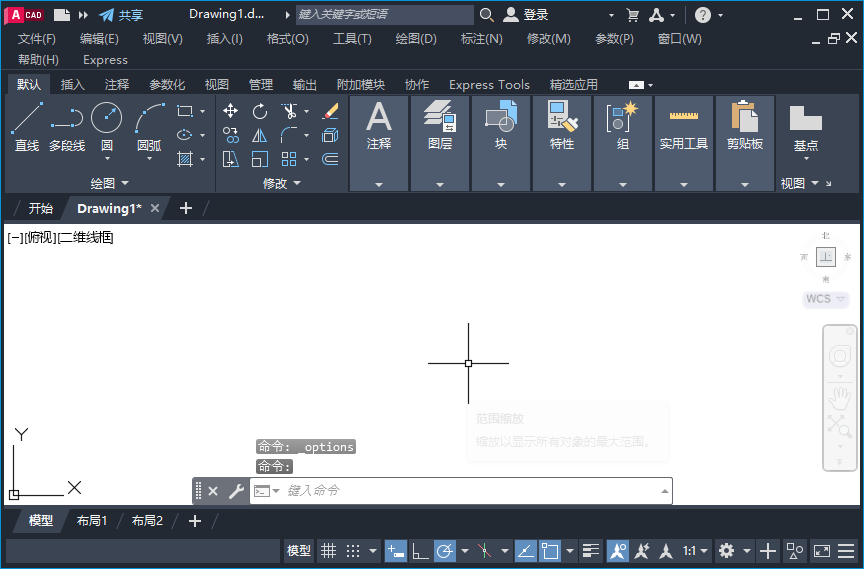Click the Pan hand in navigation bar
Viewport: 864px width, 569px height.
[839, 398]
